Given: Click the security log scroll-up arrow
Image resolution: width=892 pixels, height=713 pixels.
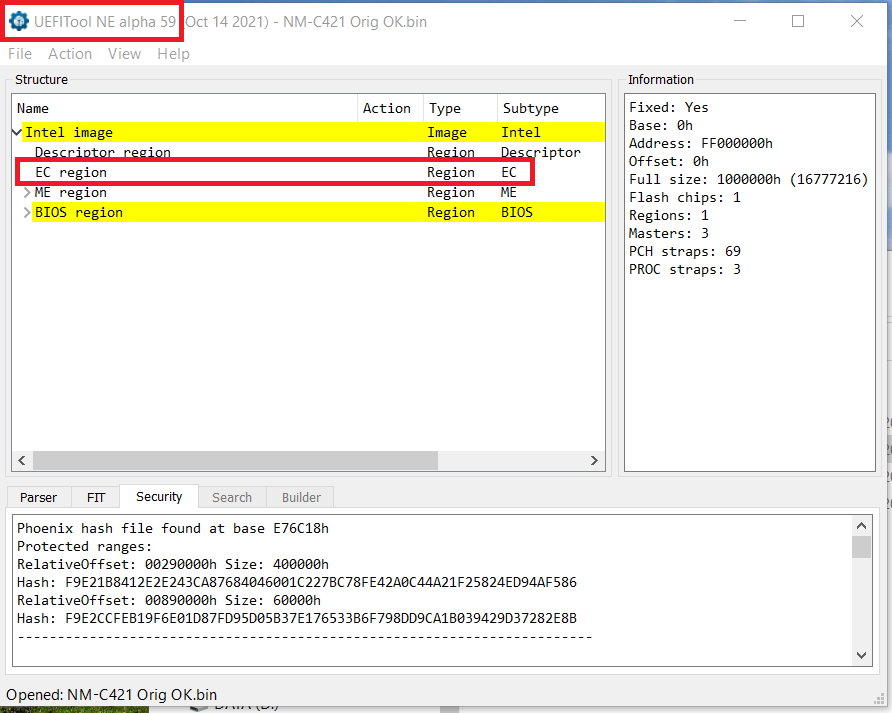Looking at the screenshot, I should [x=861, y=526].
